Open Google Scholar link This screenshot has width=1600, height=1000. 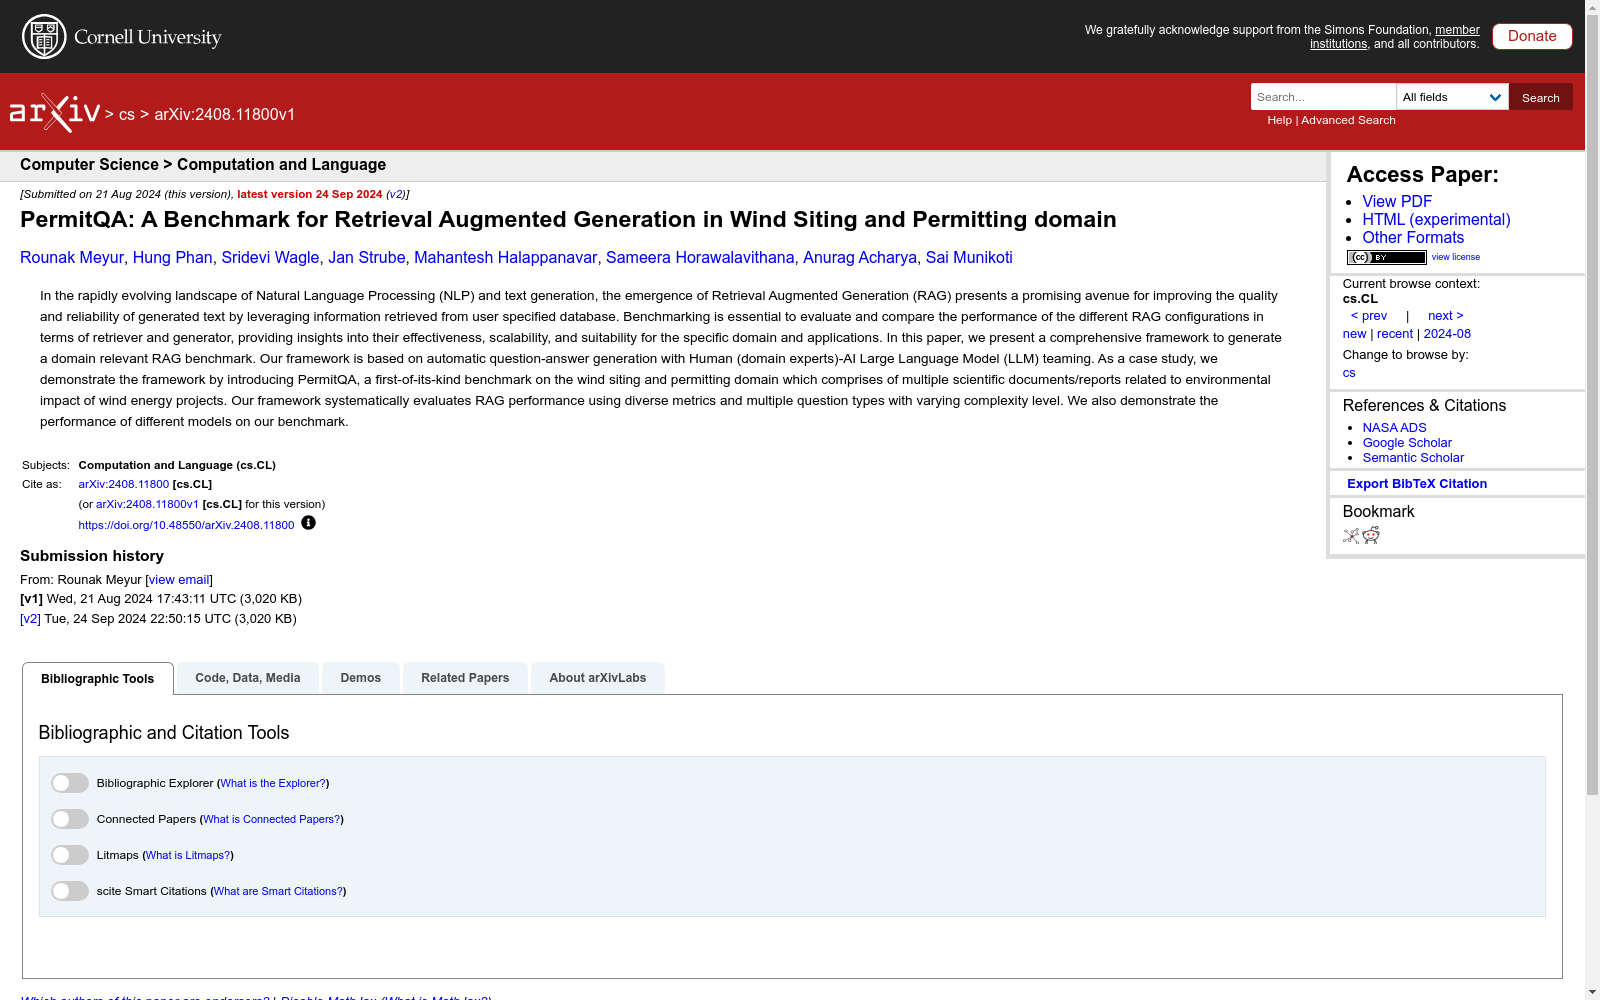[x=1407, y=443]
